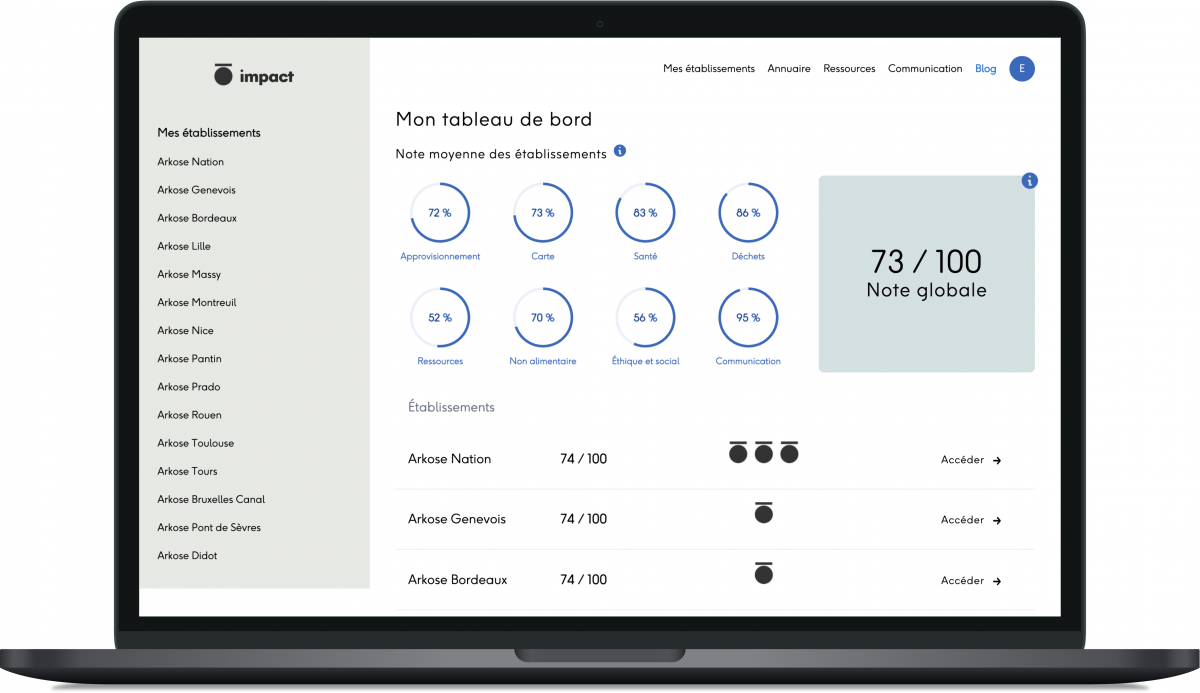Click the Établissements table heading
1200x693 pixels.
[451, 408]
